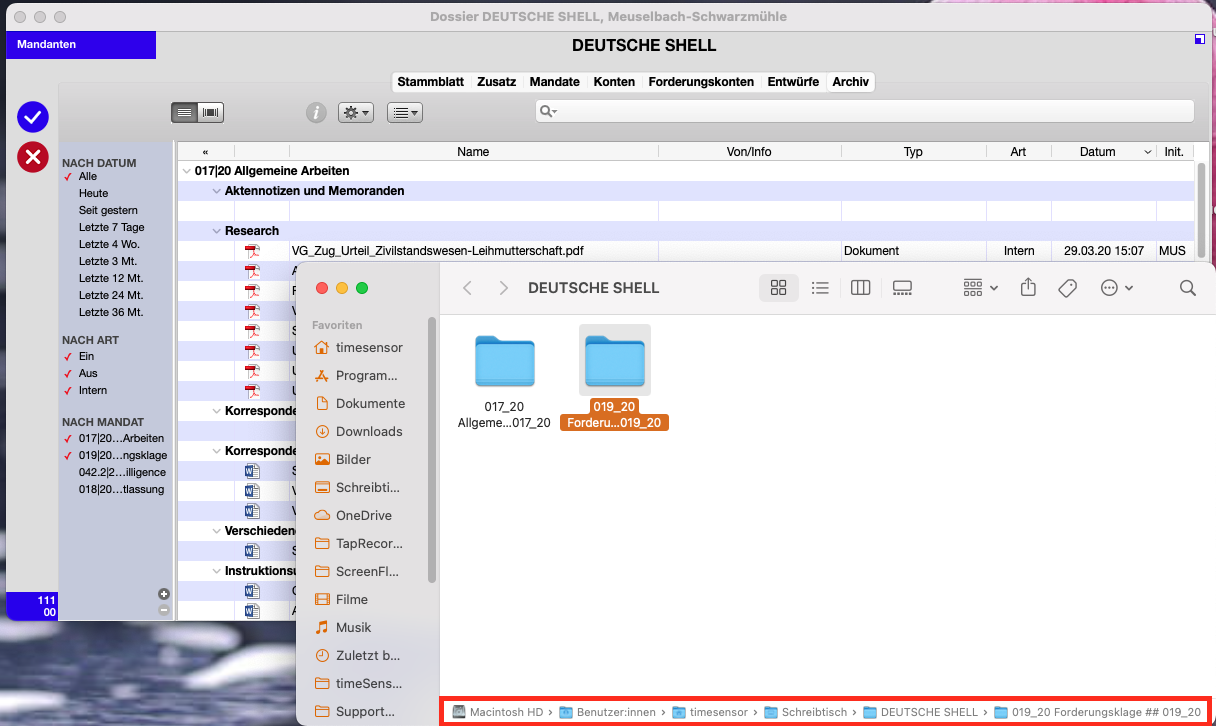Open the Finder group-by dropdown

980,288
